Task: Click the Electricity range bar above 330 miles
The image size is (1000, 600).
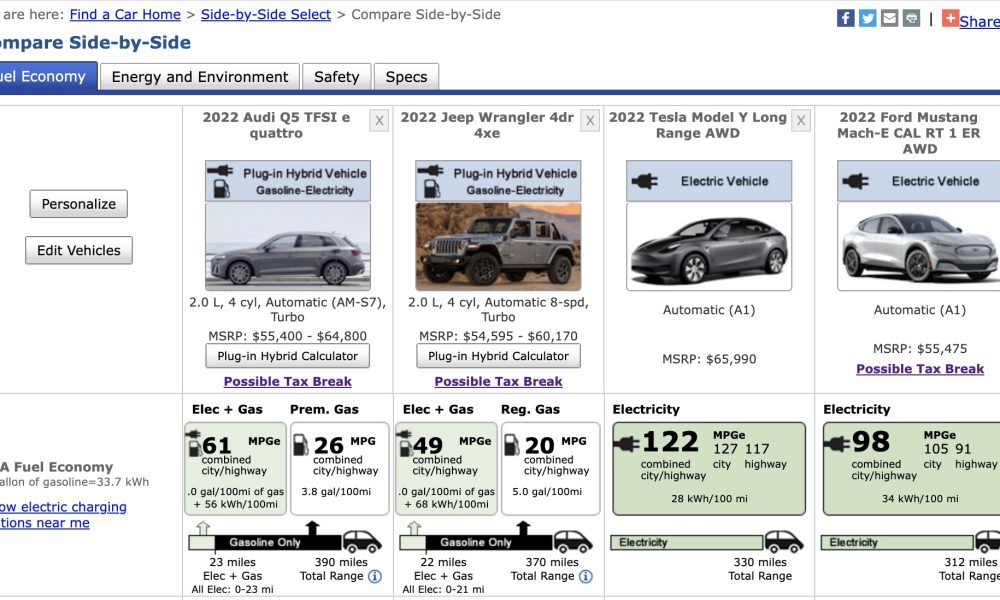Action: [687, 543]
